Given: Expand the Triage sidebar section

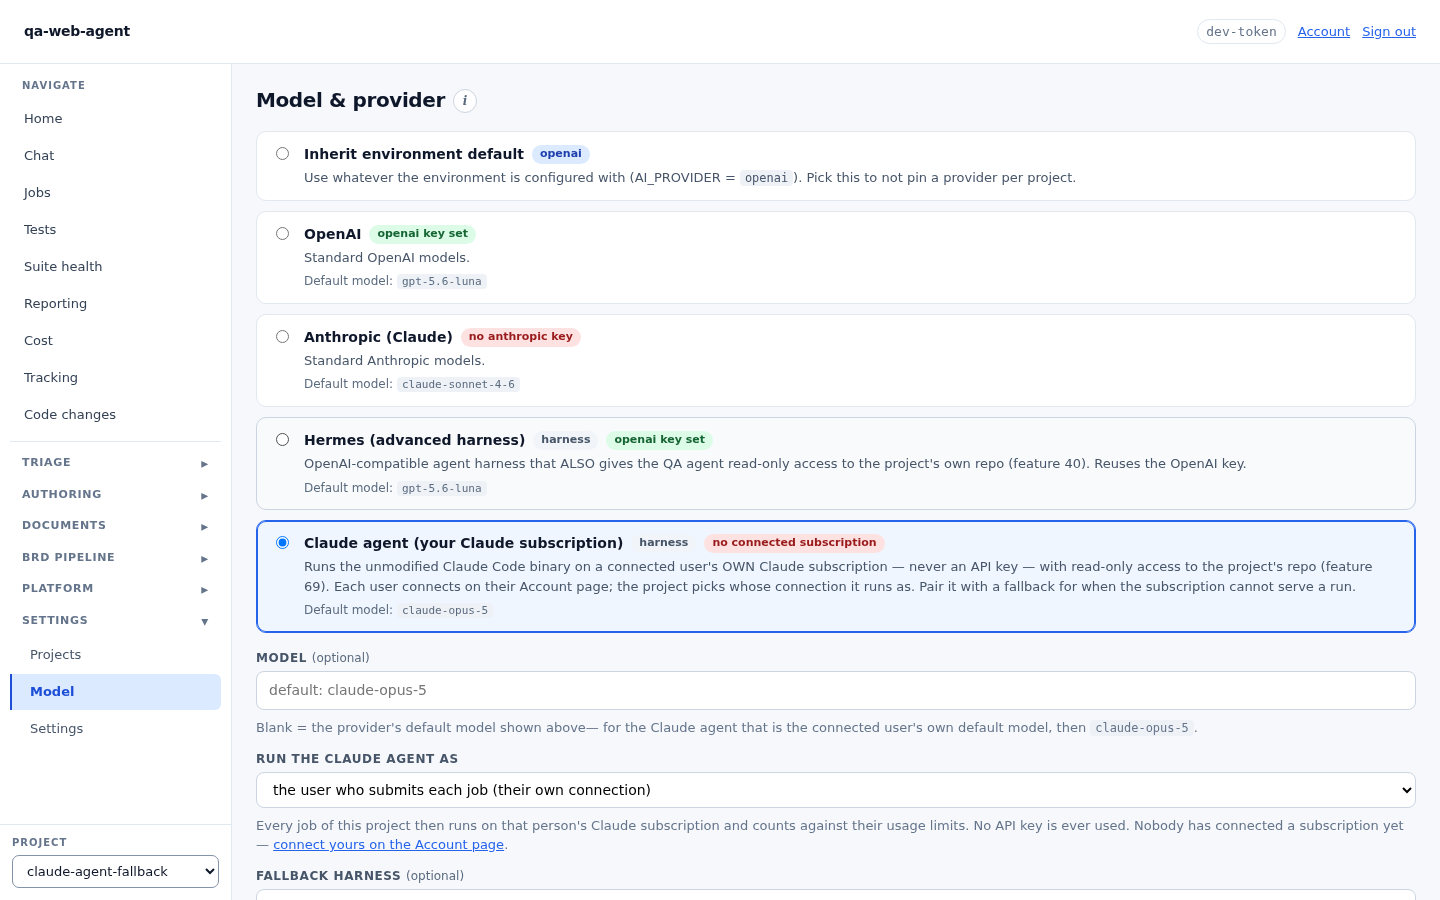Looking at the screenshot, I should click(x=115, y=463).
